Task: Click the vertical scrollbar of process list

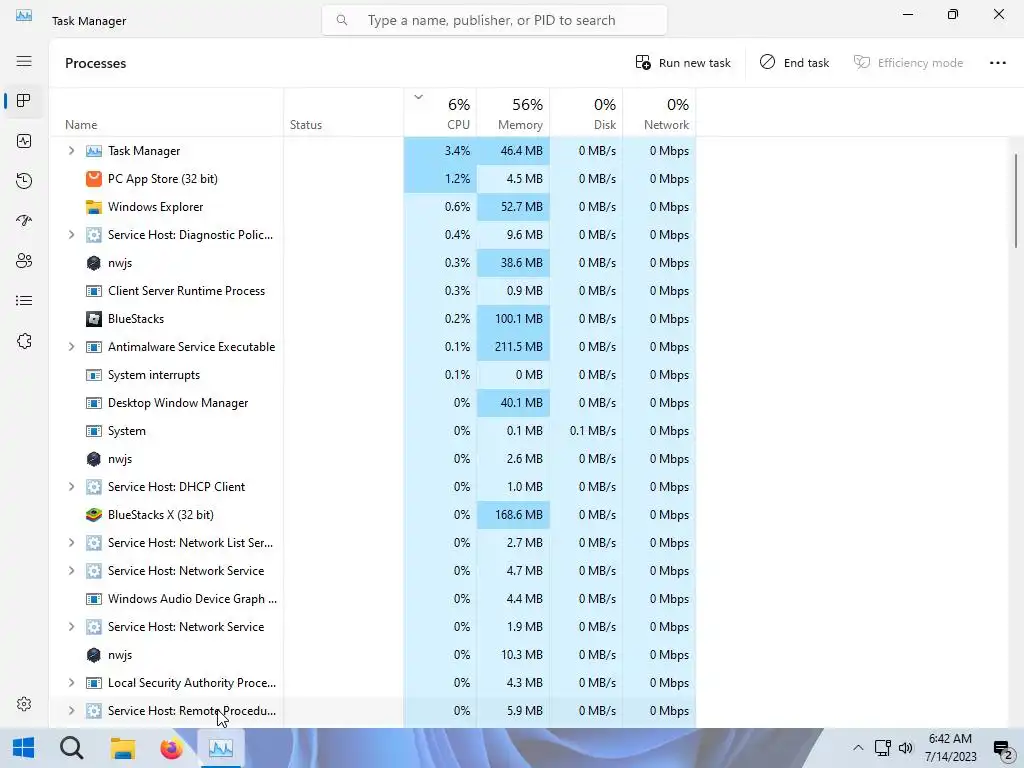Action: click(1016, 200)
